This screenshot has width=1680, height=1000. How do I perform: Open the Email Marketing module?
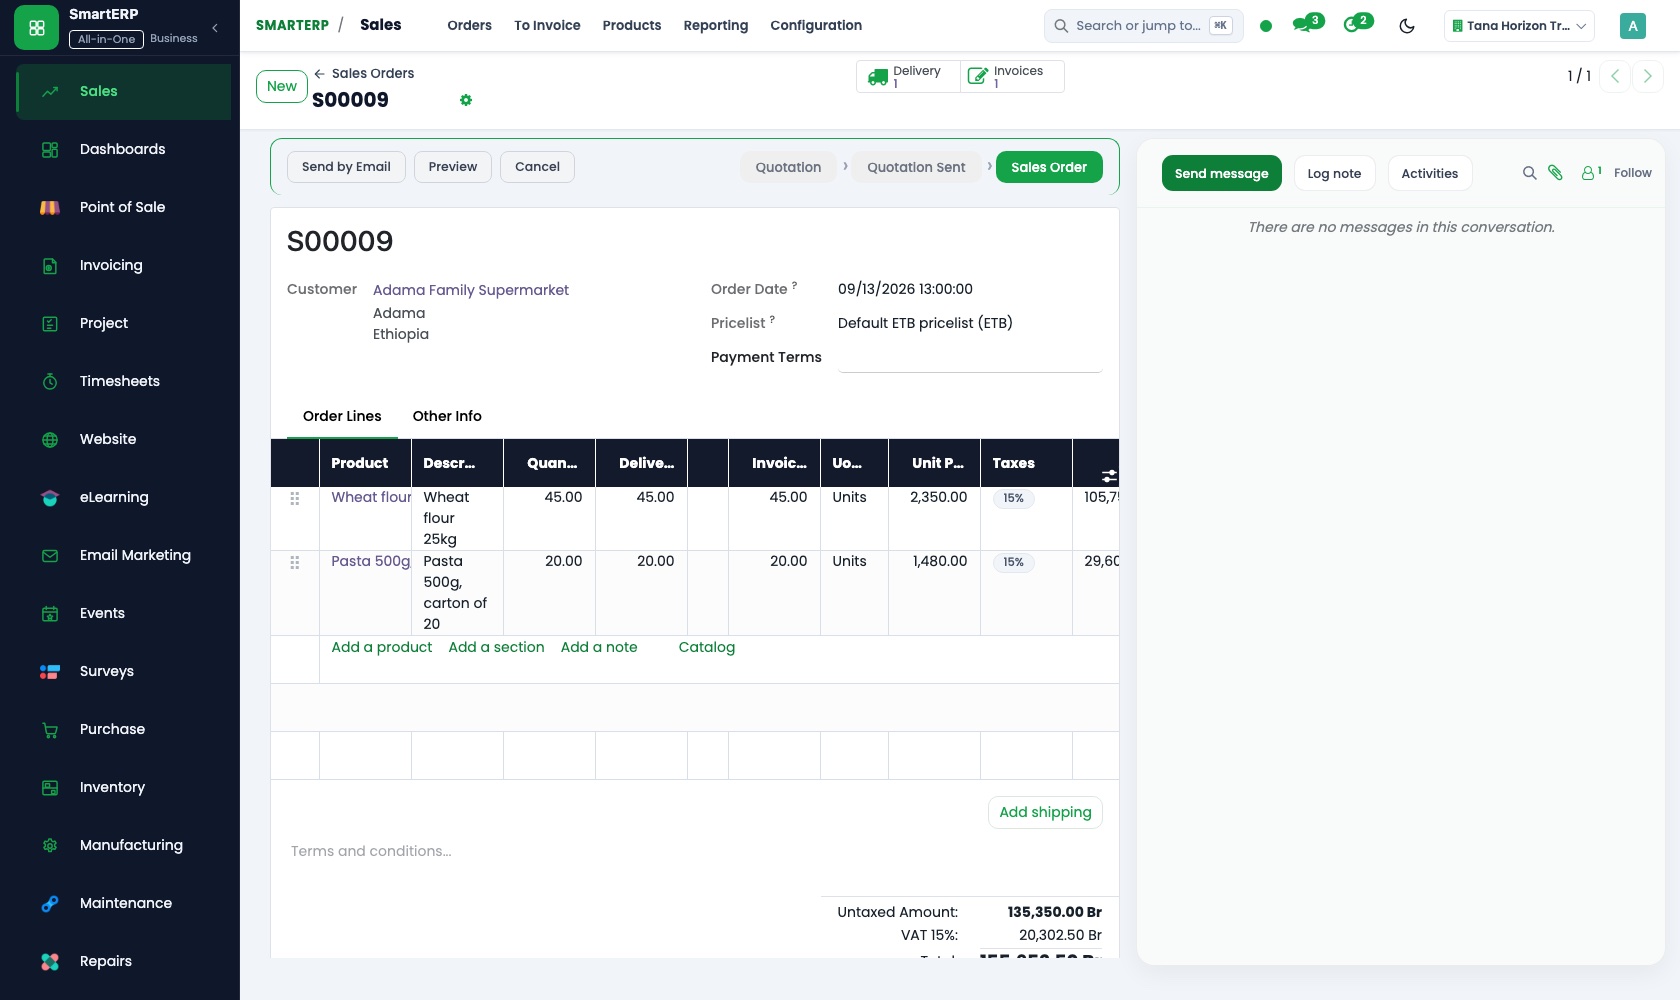pyautogui.click(x=123, y=555)
